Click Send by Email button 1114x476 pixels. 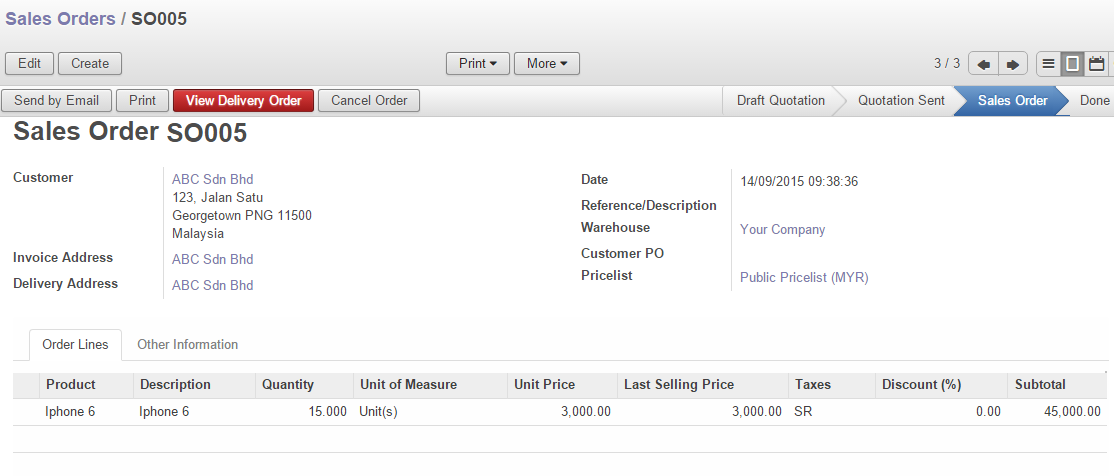click(57, 101)
